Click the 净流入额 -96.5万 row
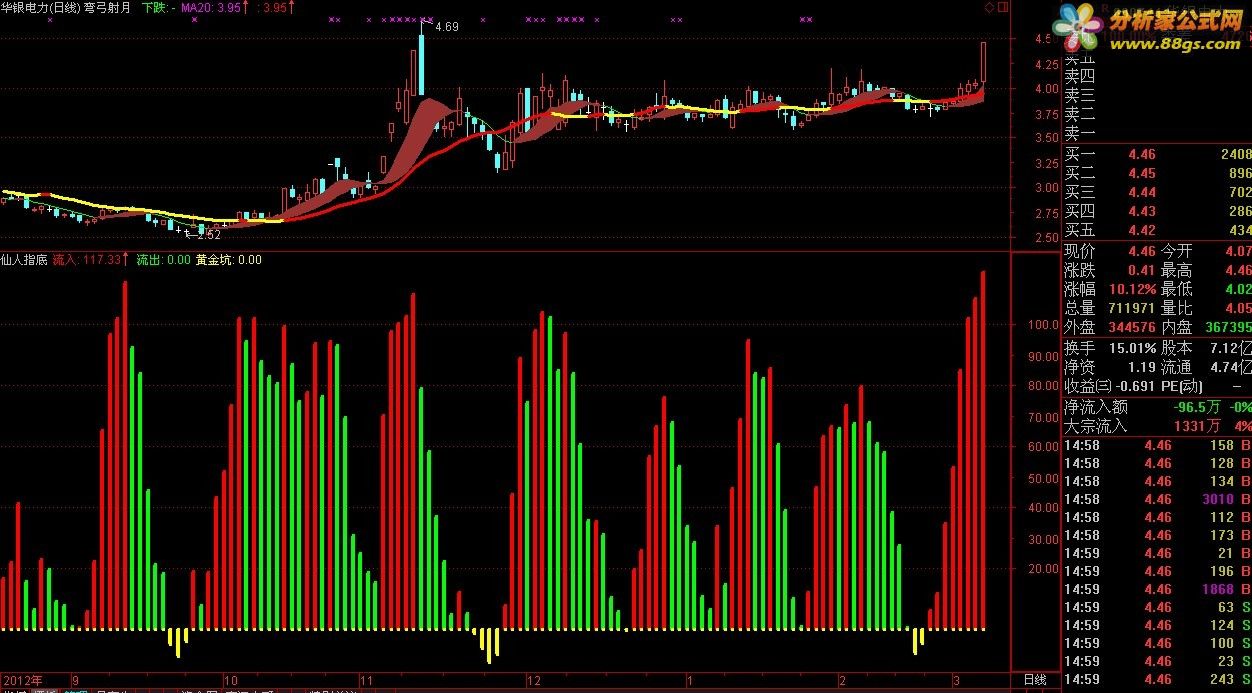 [x=1156, y=407]
